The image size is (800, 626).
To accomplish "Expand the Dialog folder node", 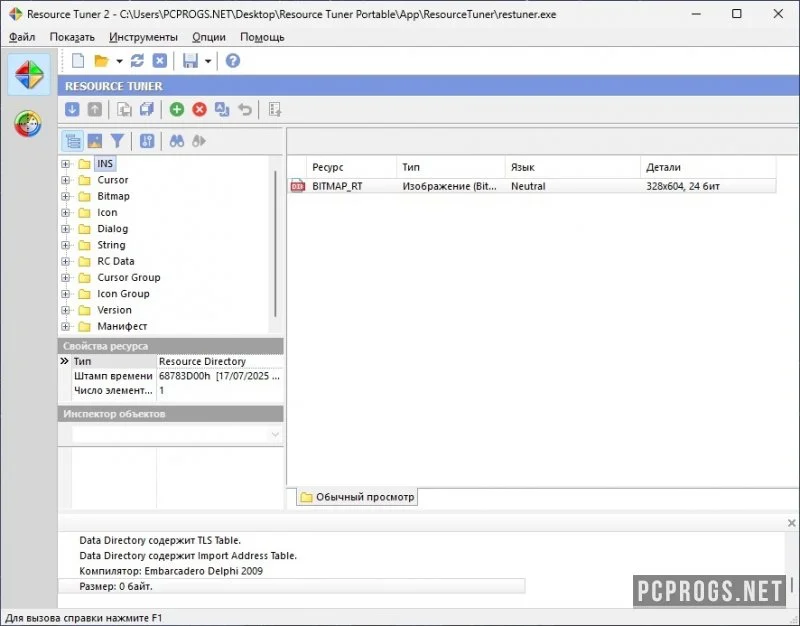I will coord(65,229).
